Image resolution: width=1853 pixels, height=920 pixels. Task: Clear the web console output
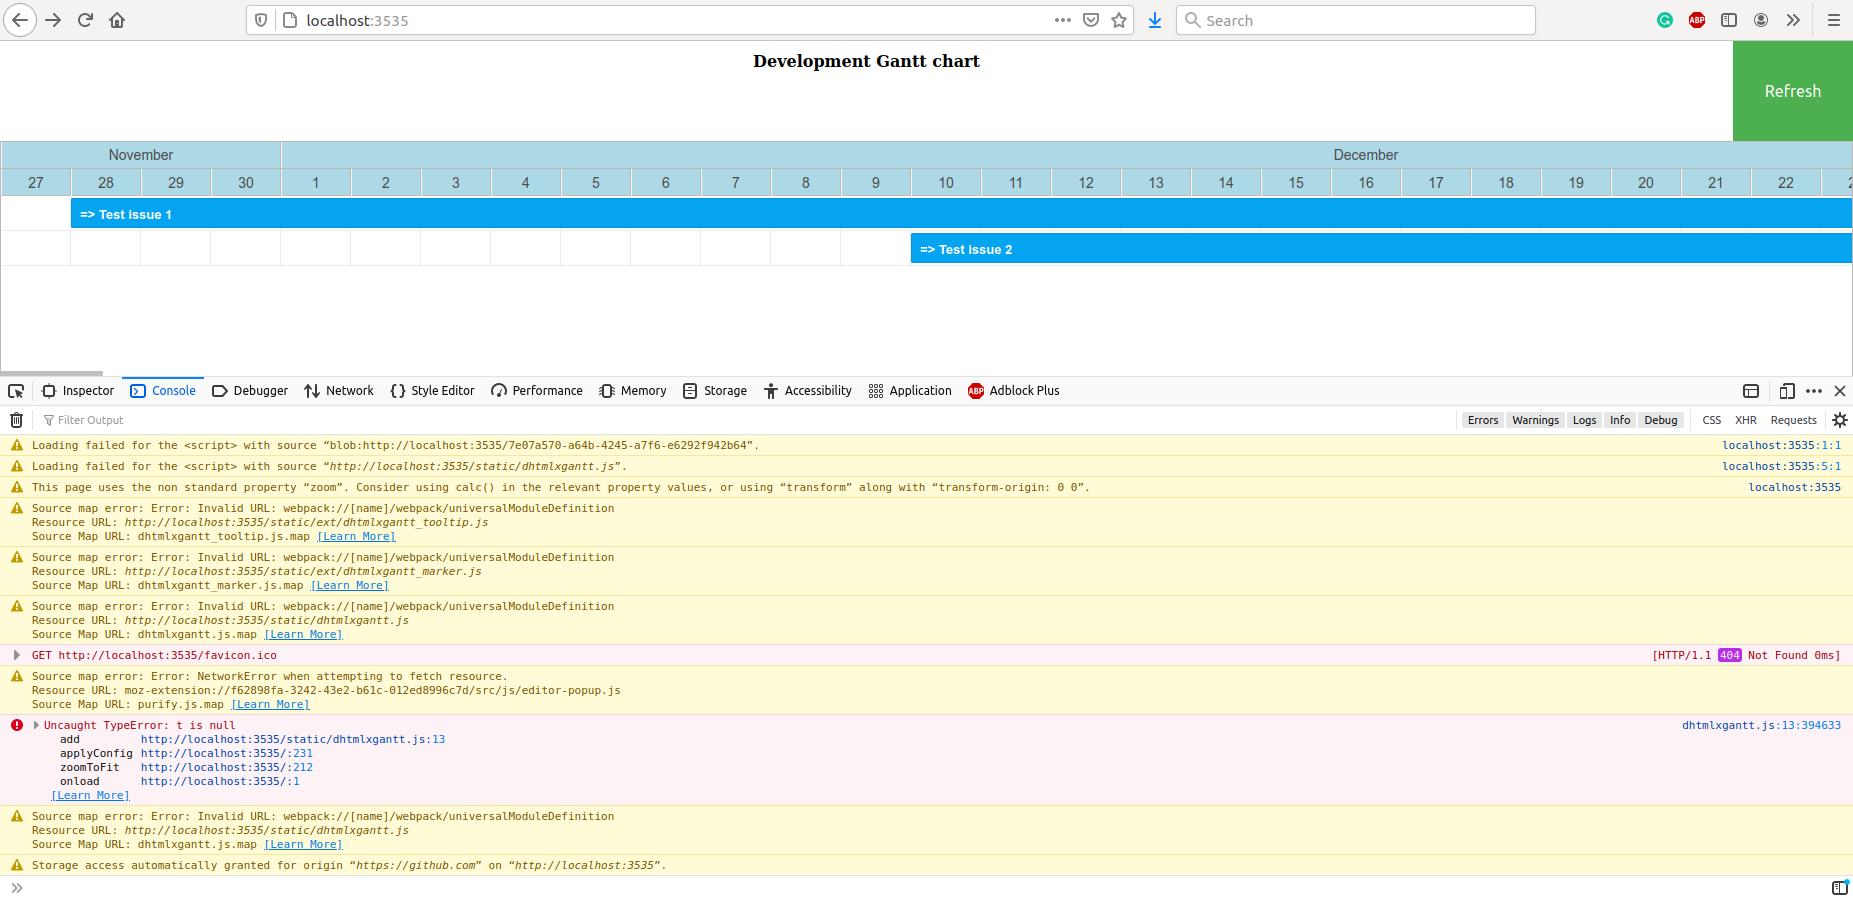[17, 420]
